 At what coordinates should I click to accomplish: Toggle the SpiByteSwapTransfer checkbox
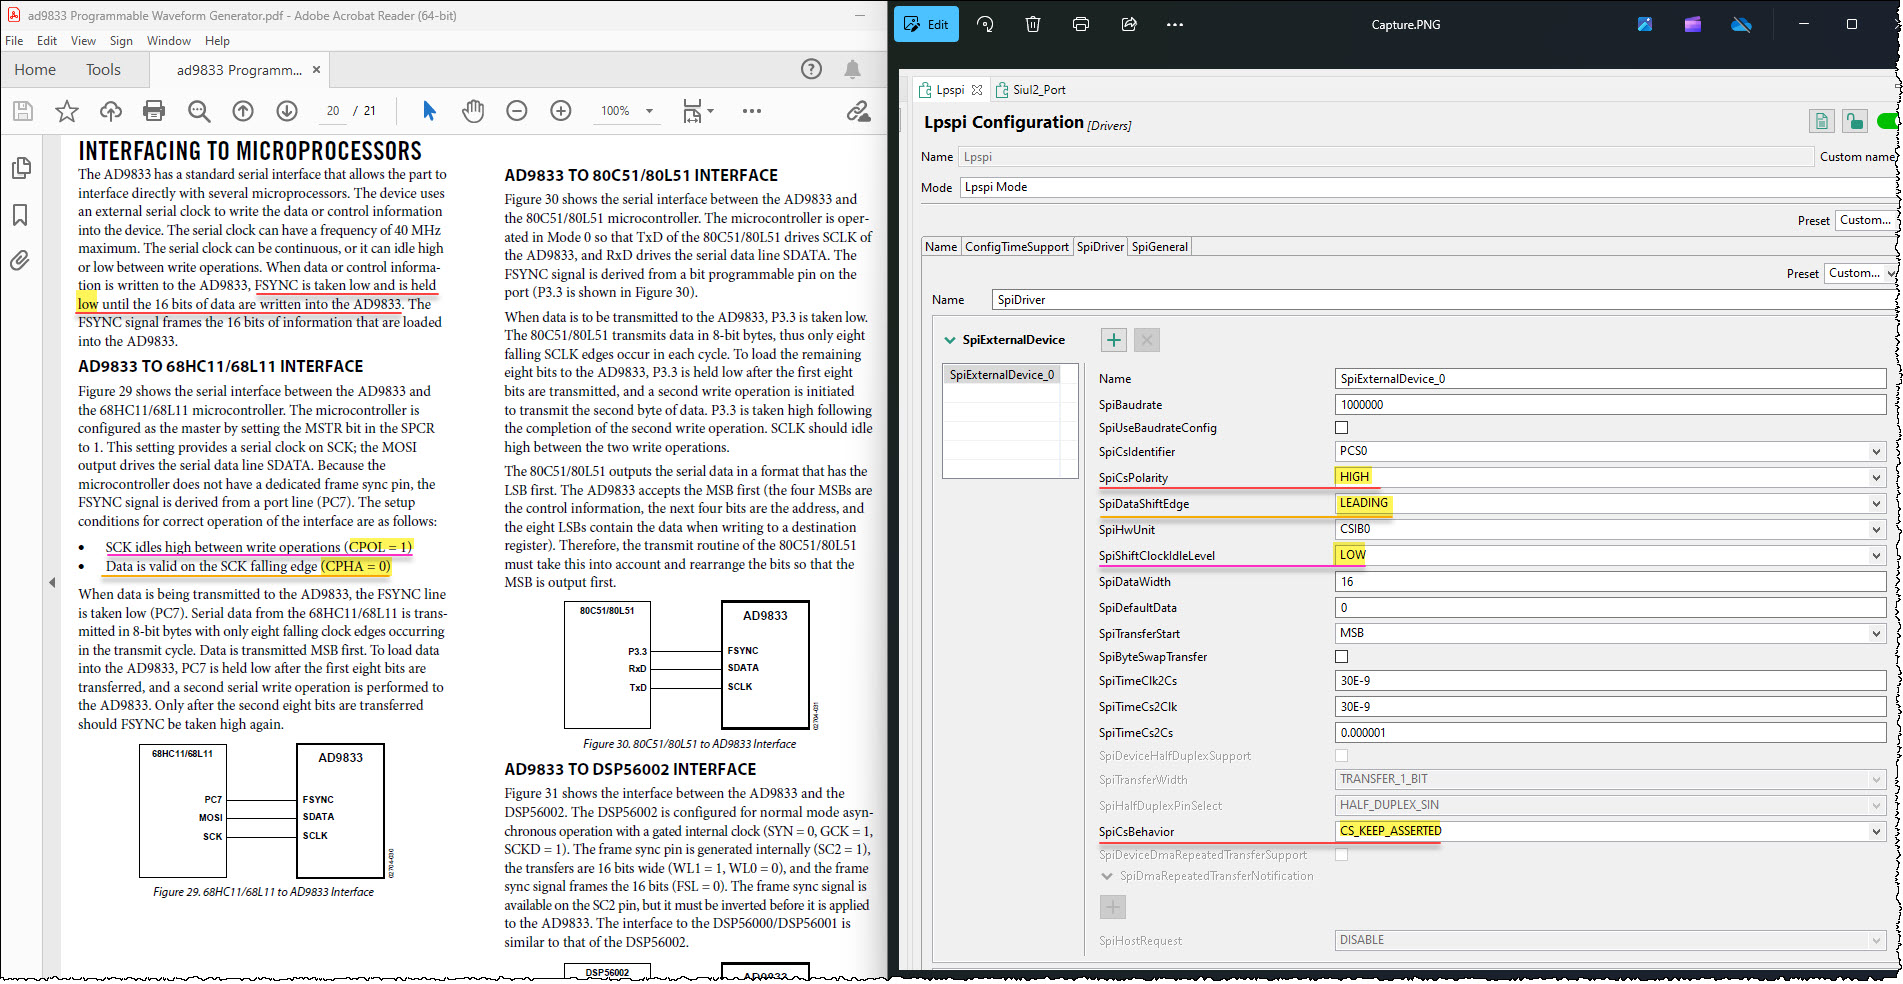click(1342, 657)
